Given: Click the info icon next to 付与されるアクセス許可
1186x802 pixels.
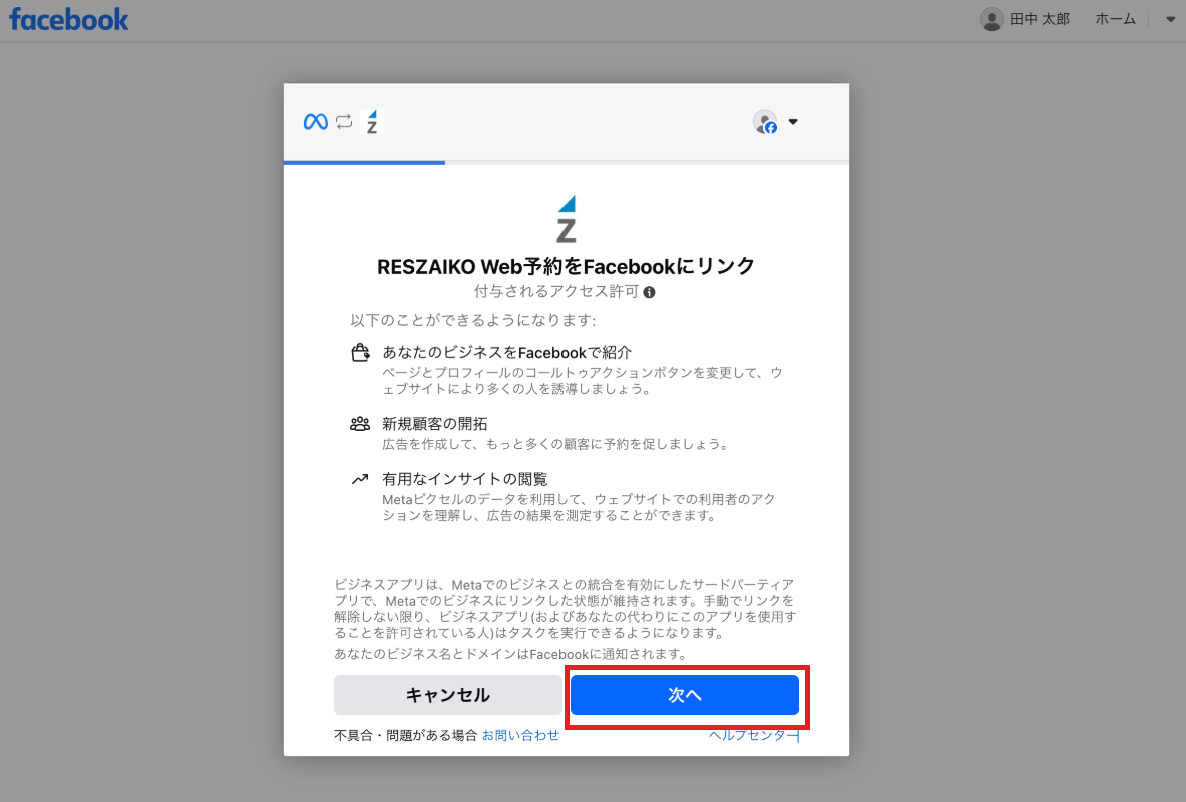Looking at the screenshot, I should pos(650,292).
